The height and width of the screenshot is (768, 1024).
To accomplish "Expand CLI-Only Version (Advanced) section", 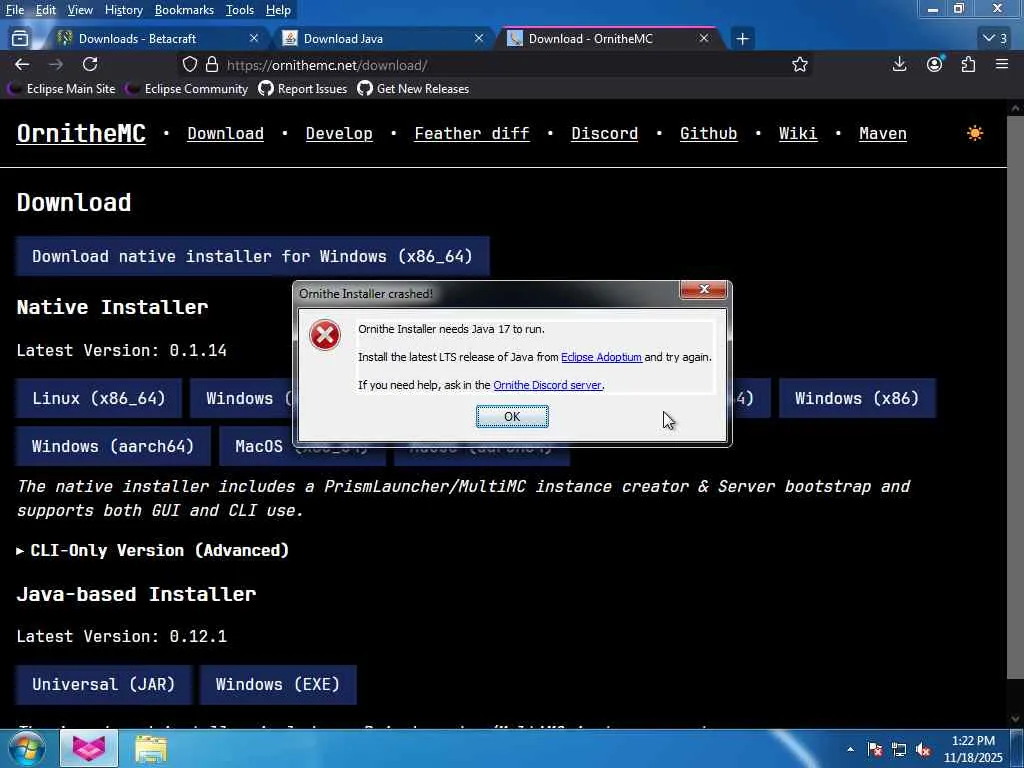I will tap(153, 551).
